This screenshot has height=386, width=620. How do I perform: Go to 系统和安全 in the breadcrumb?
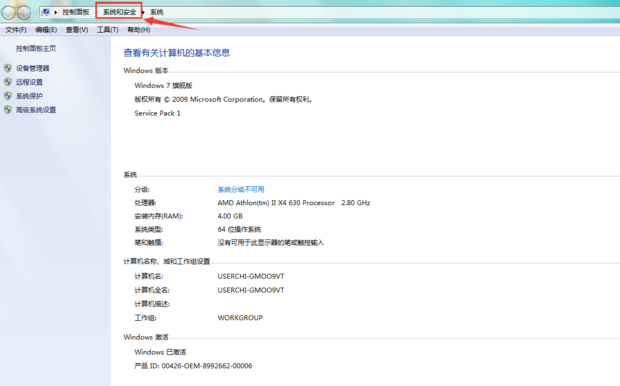[119, 12]
